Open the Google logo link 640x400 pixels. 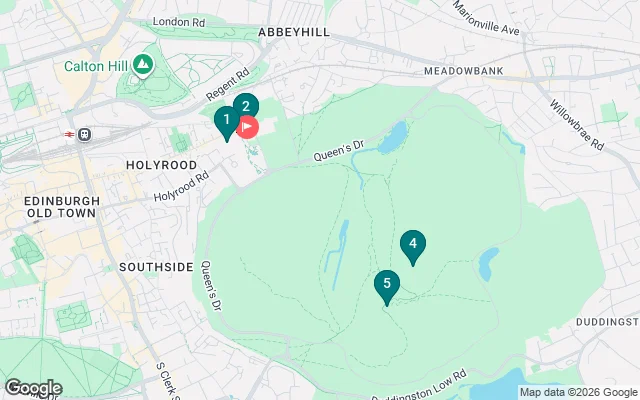[34, 388]
